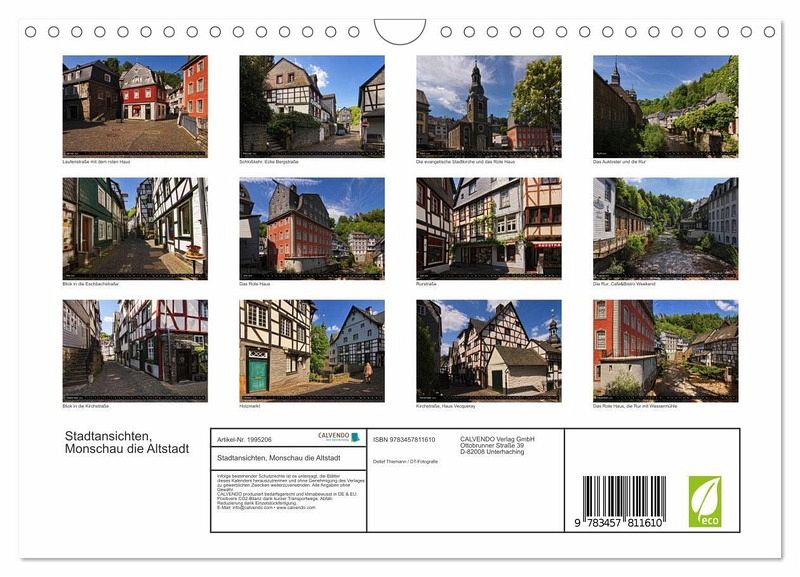800x577 pixels.
Task: Click the CALVENDO Verlag GmbH address
Action: coord(498,445)
